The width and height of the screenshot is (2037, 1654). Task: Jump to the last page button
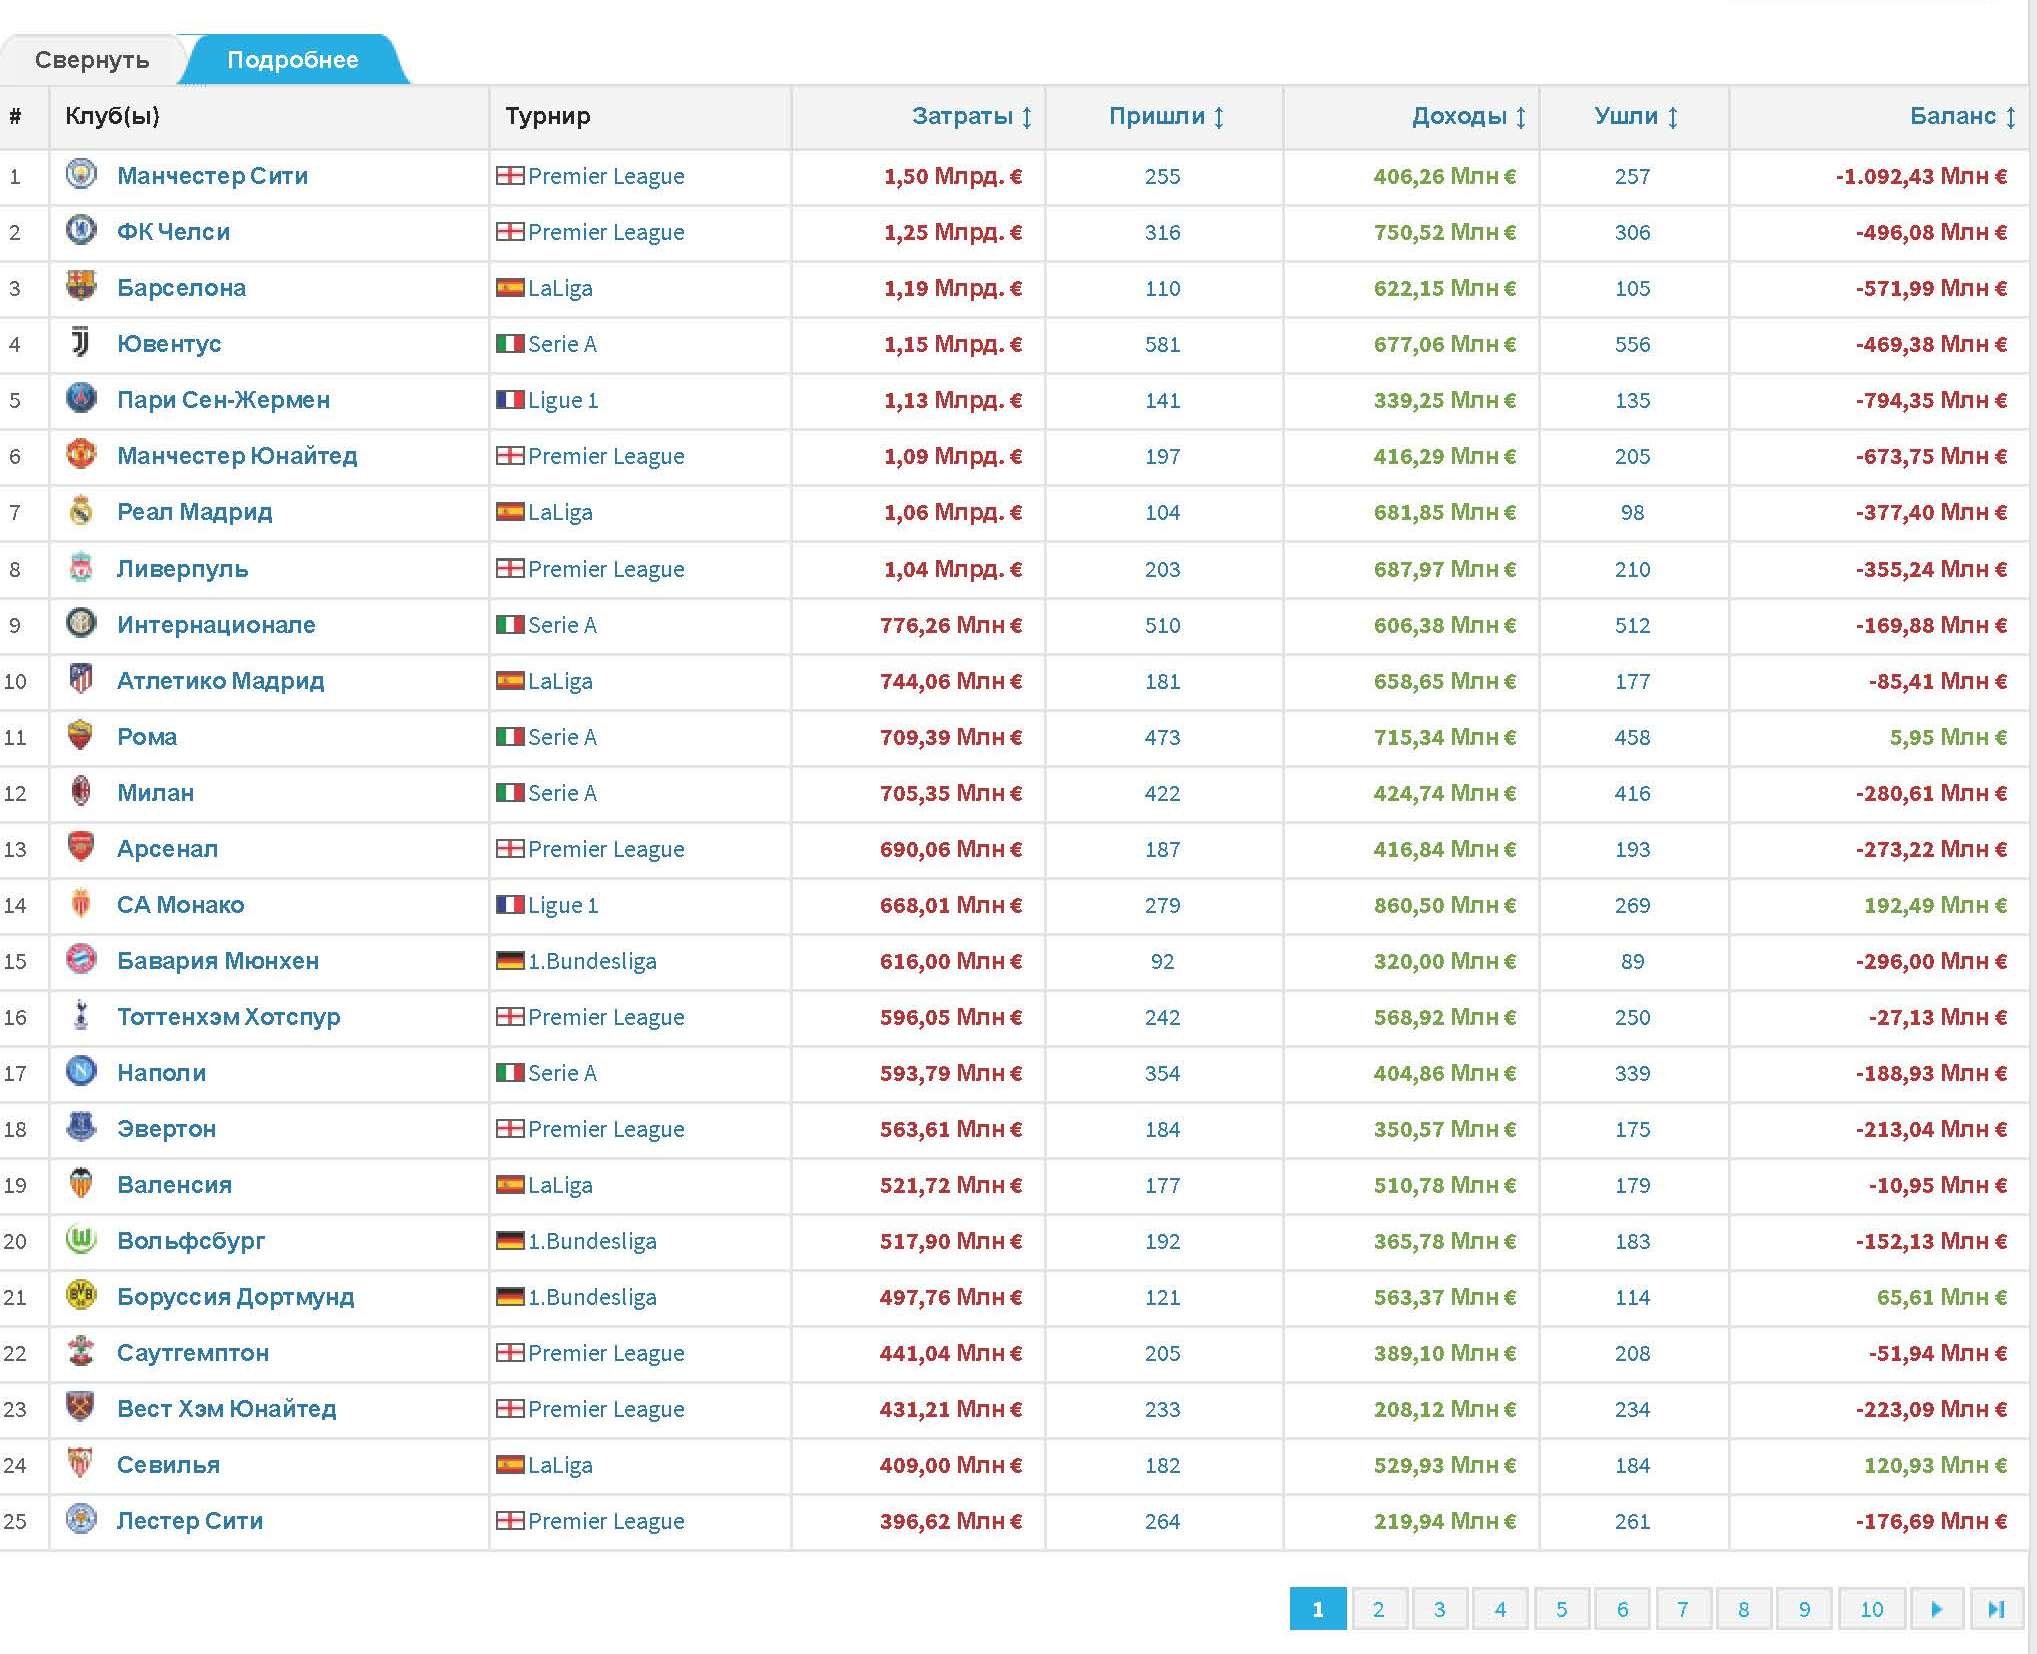point(1997,1609)
